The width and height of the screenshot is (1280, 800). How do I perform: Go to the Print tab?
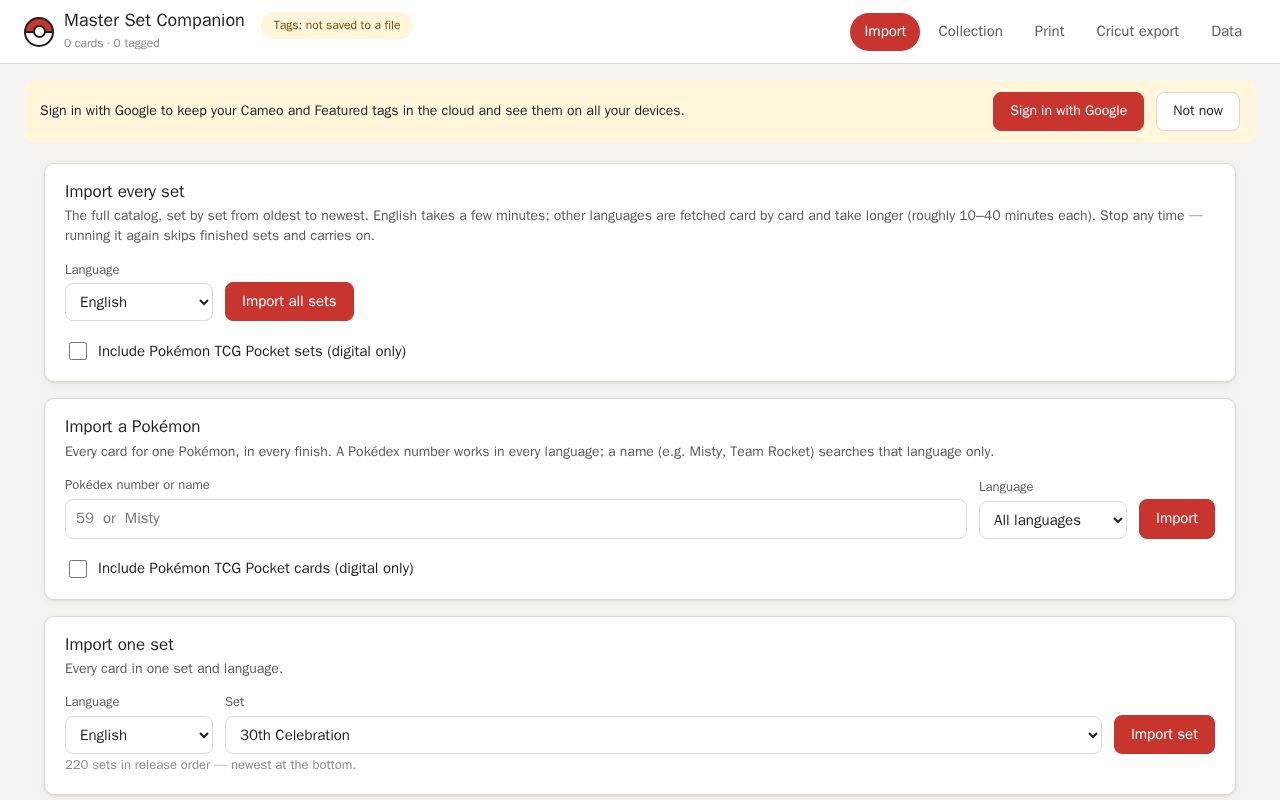1049,32
